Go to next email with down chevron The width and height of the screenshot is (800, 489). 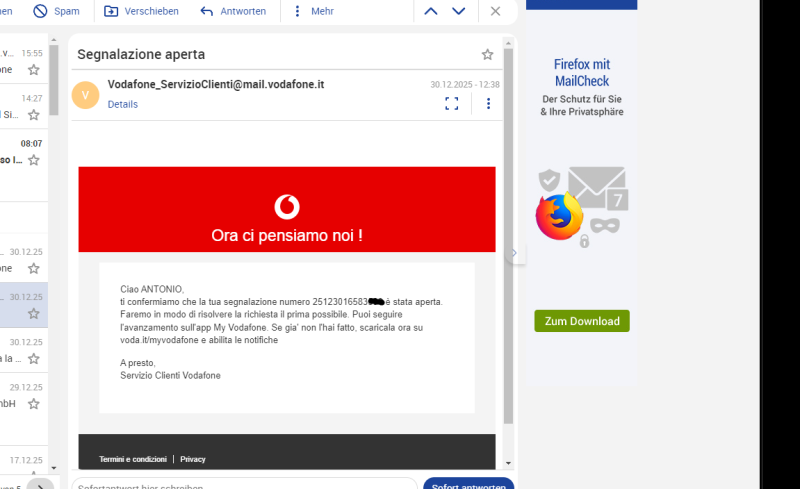pos(459,11)
